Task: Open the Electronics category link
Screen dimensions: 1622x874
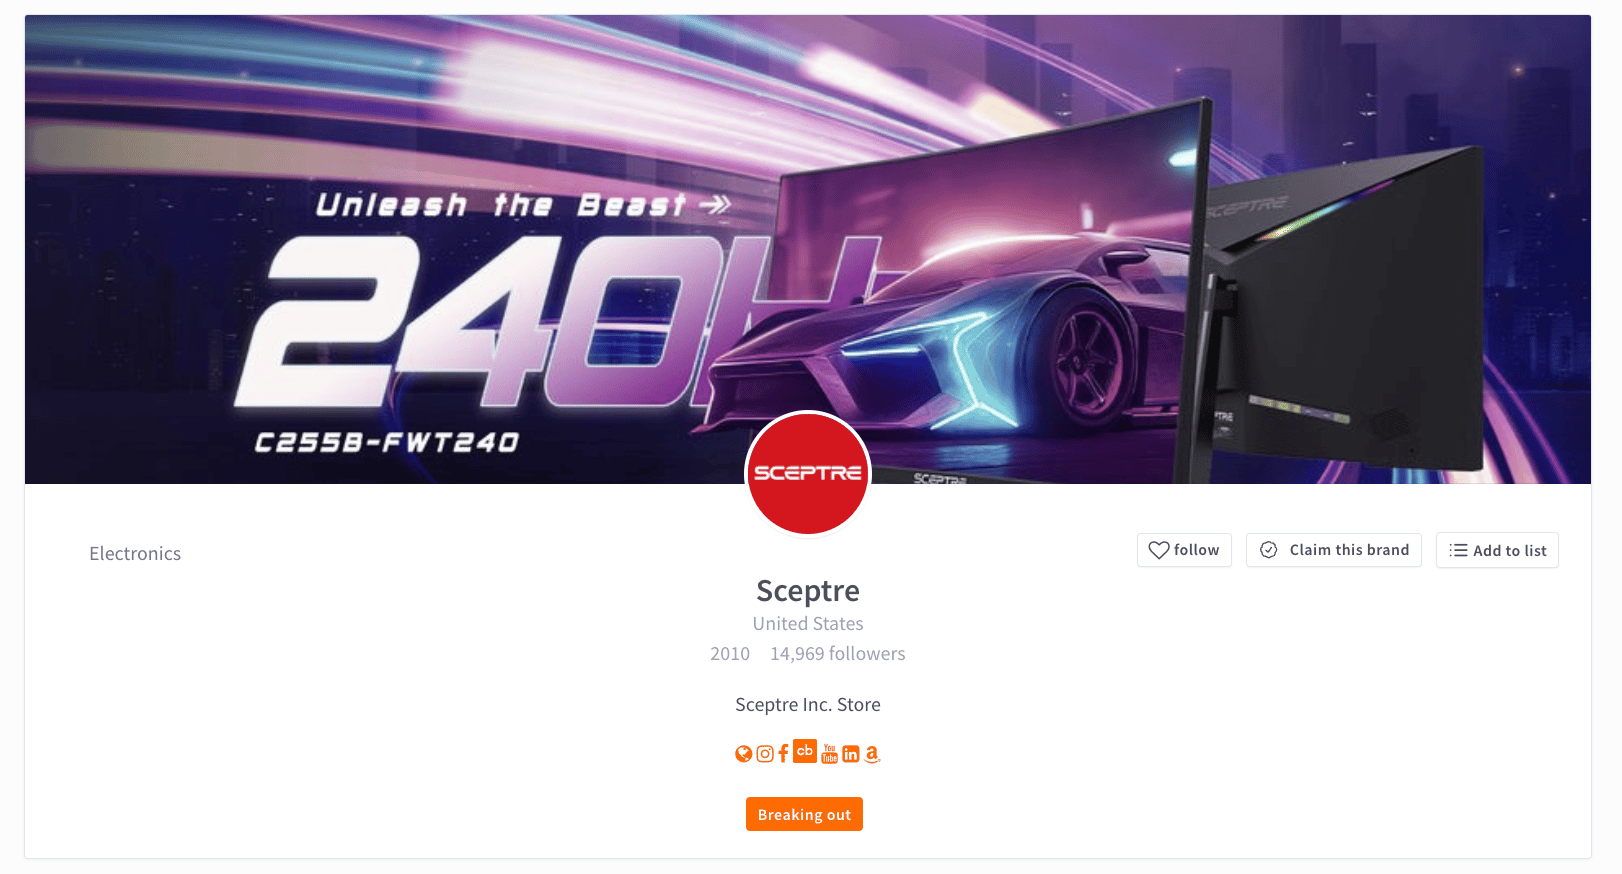Action: (x=135, y=554)
